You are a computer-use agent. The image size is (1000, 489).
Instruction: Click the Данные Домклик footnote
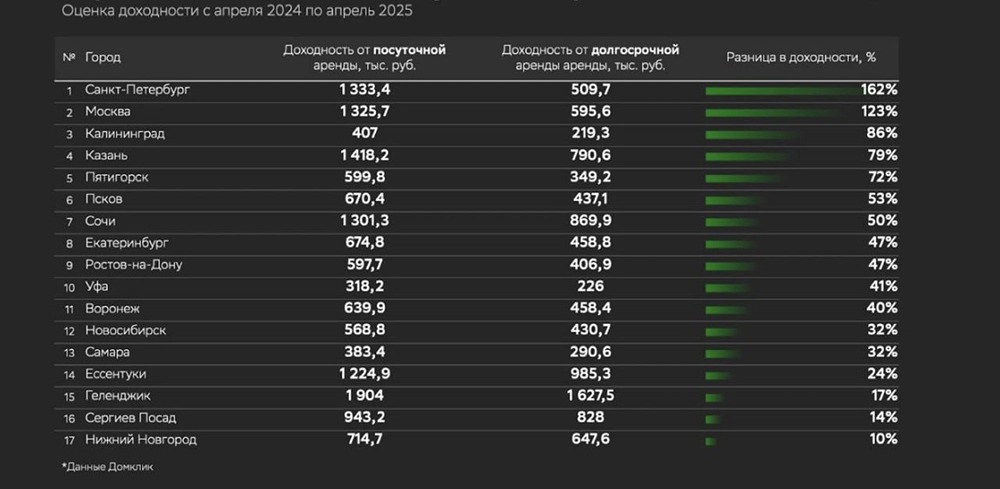tap(102, 467)
